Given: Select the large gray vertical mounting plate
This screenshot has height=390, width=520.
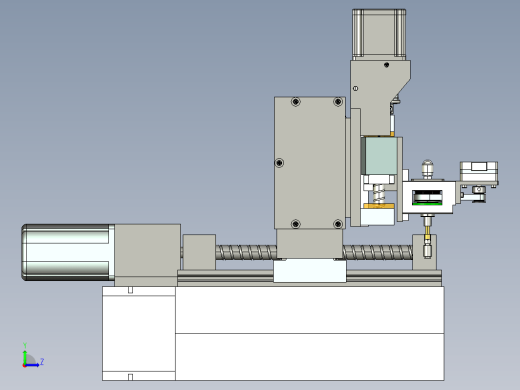Looking at the screenshot, I should click(310, 163).
